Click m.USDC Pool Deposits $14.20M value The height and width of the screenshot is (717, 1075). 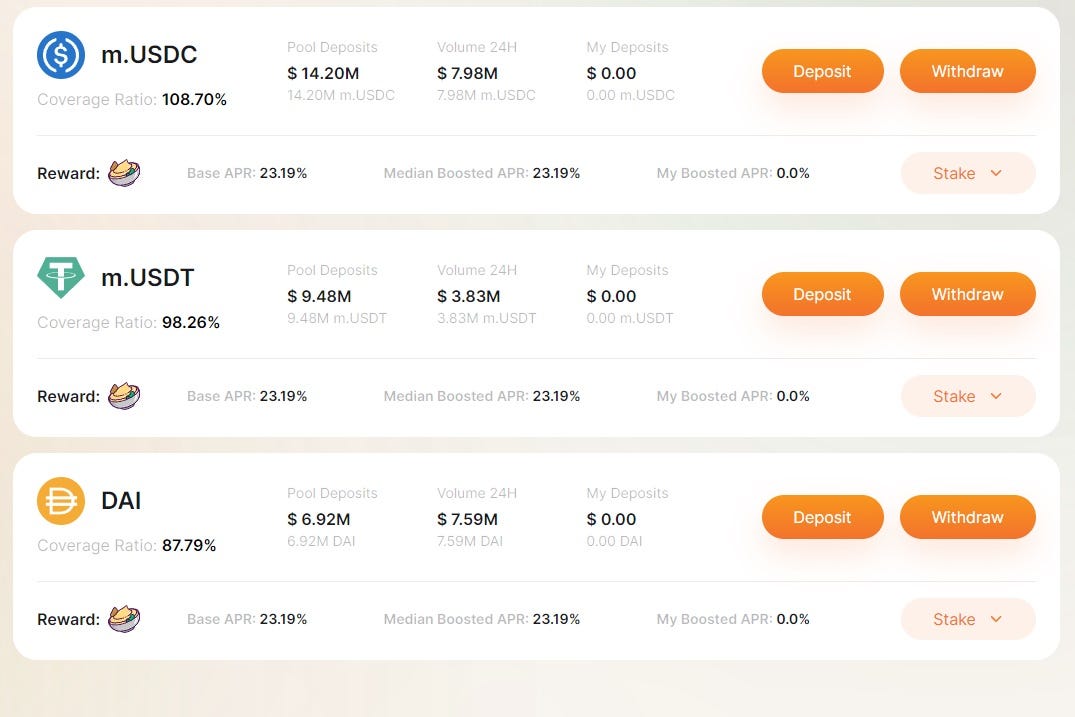(x=323, y=73)
